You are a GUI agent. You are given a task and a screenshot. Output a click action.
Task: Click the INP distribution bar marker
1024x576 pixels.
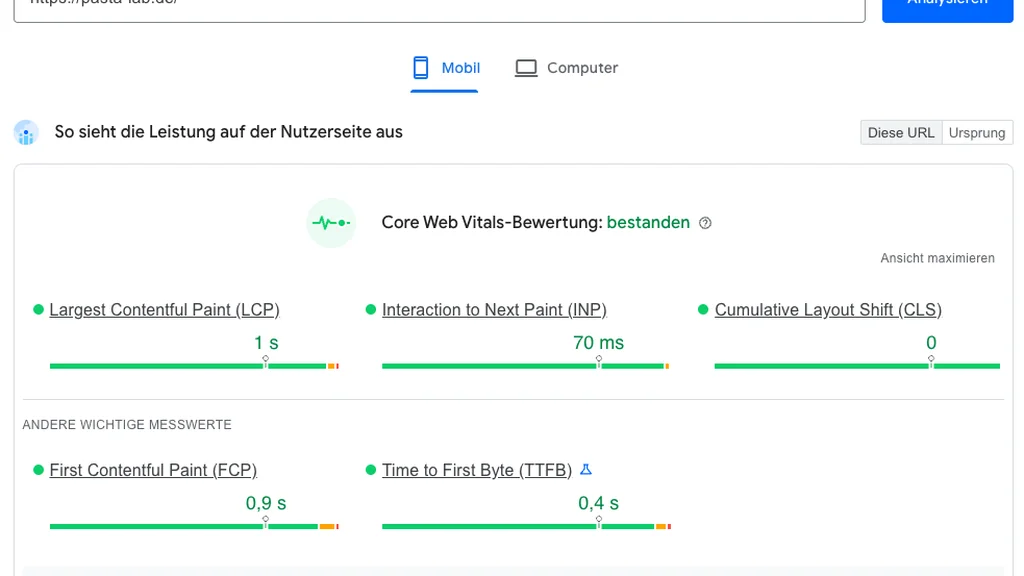point(598,366)
